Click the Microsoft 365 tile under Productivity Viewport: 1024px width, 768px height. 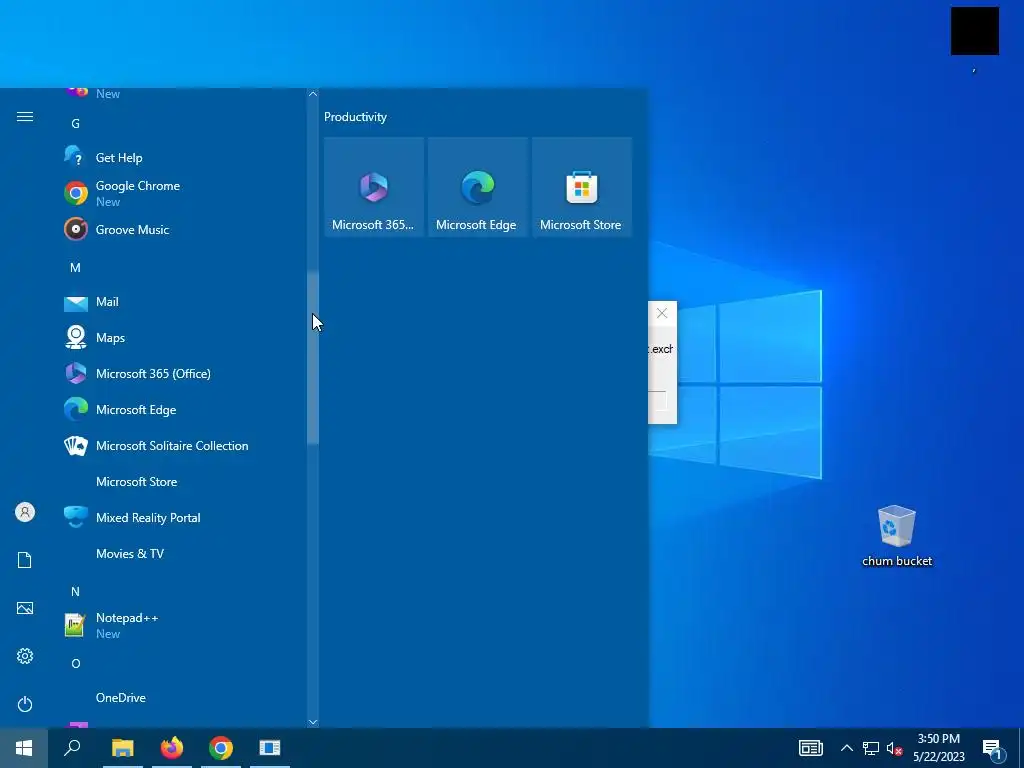point(374,187)
